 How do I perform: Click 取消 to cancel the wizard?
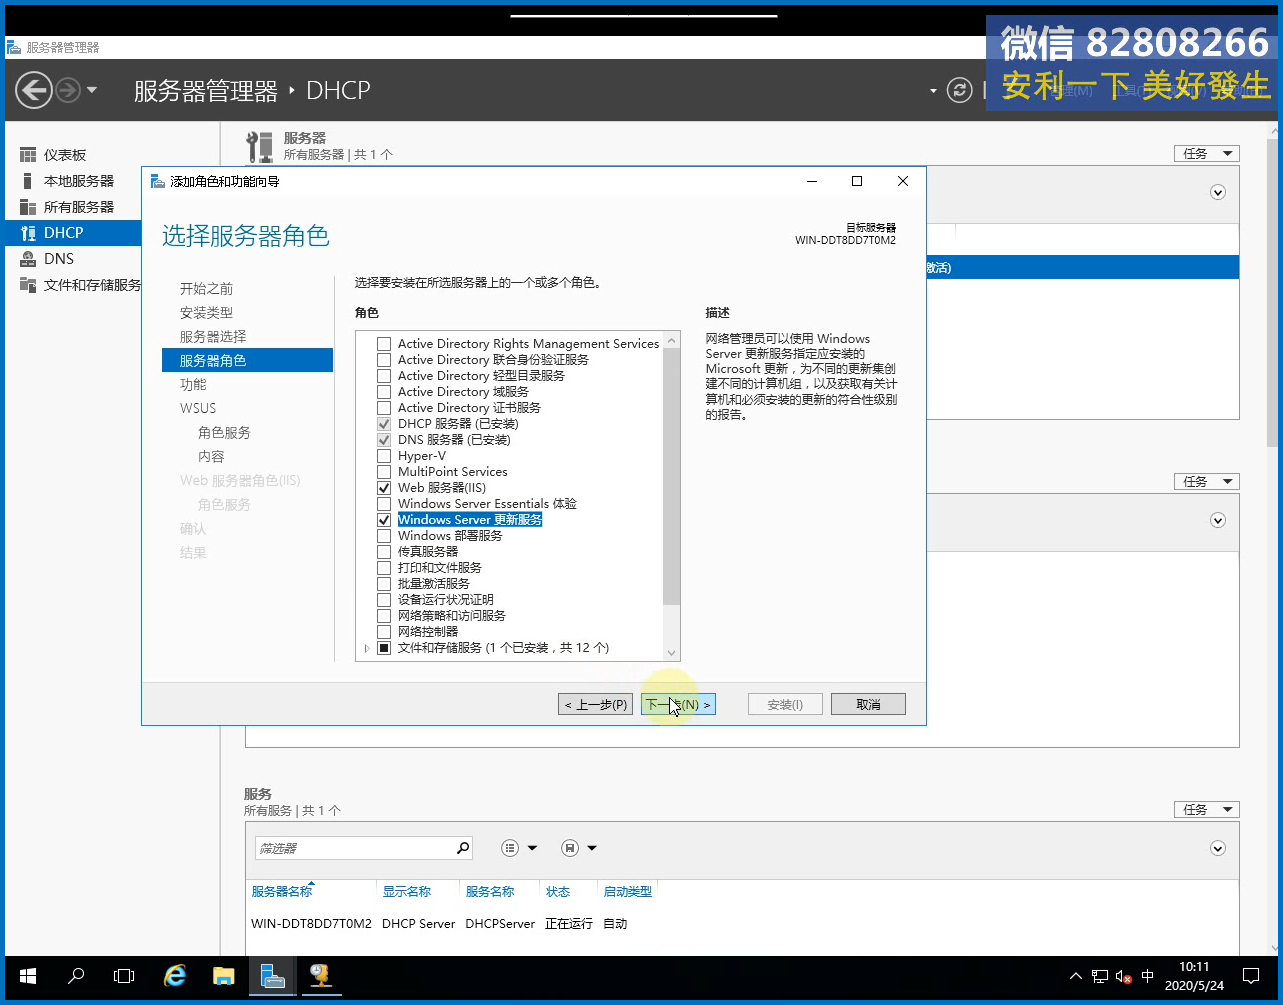click(868, 704)
